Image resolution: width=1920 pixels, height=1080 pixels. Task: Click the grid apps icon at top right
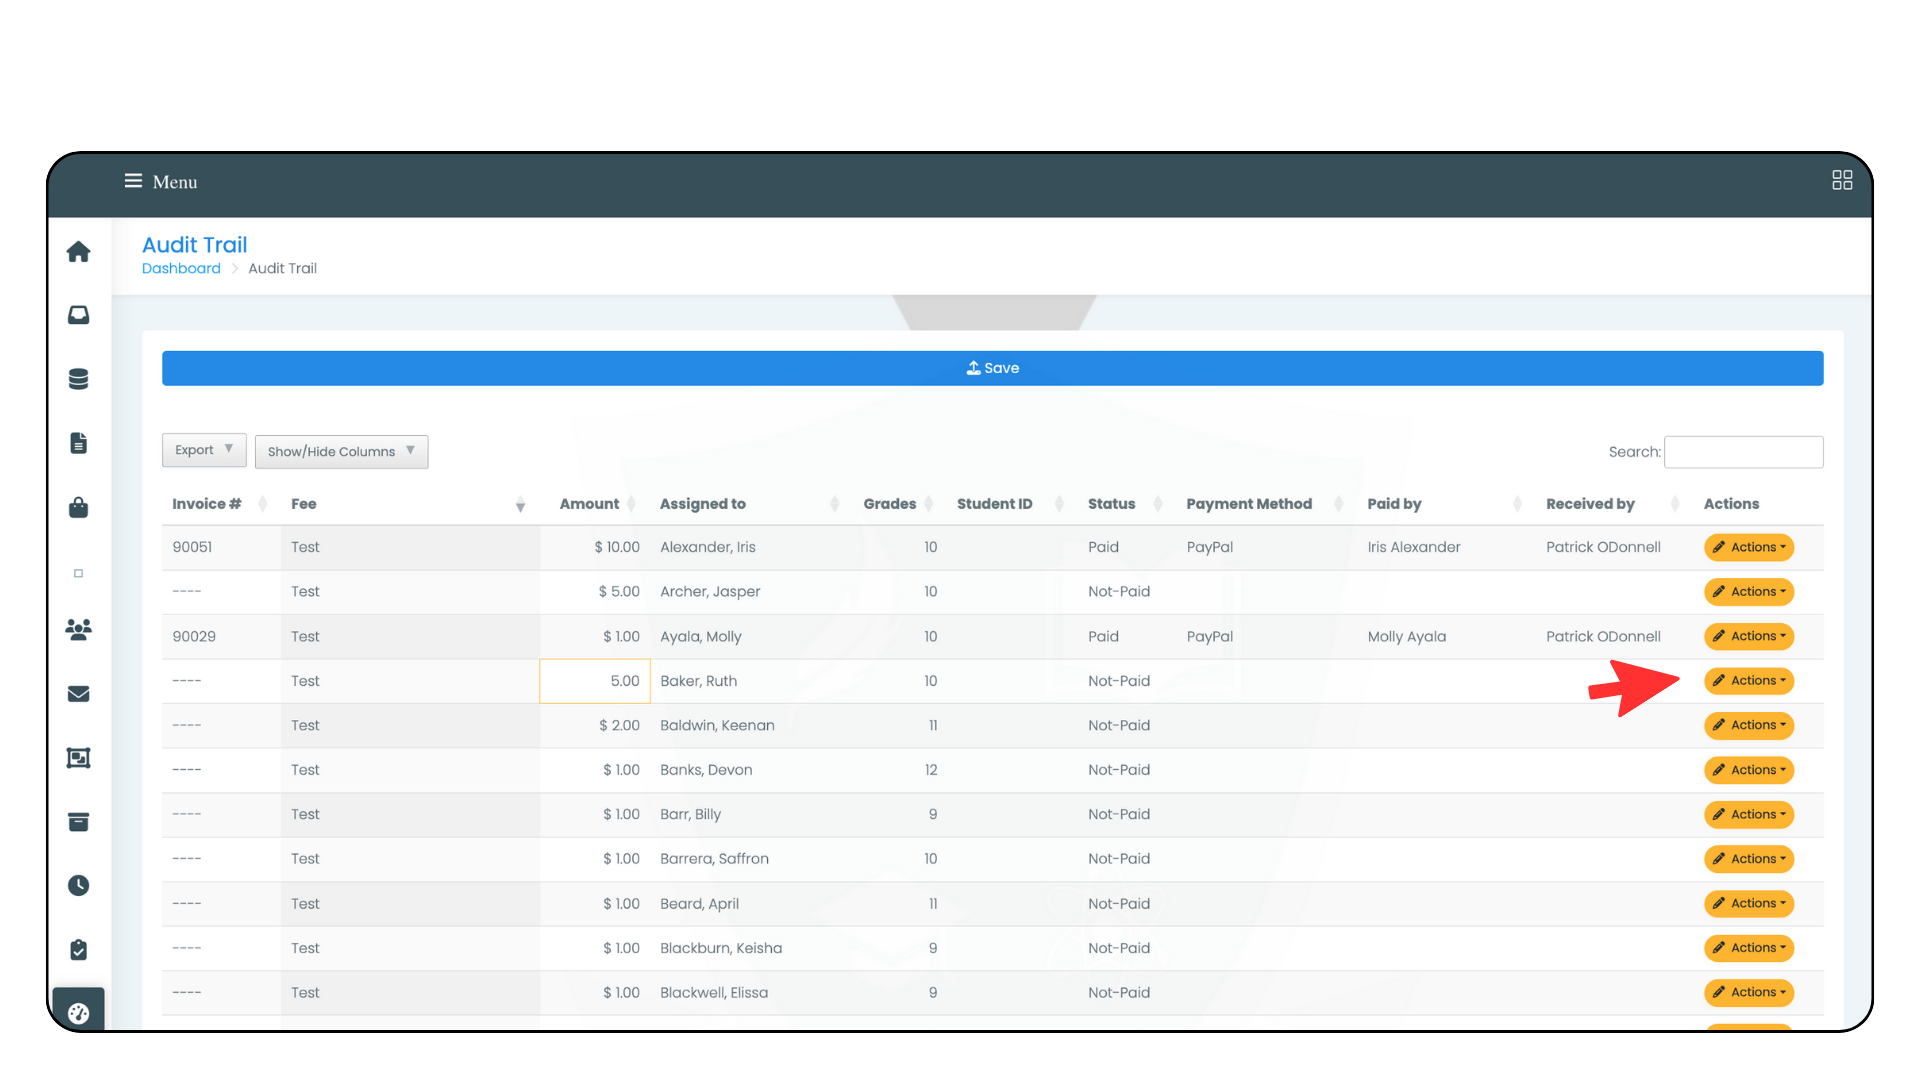tap(1842, 180)
